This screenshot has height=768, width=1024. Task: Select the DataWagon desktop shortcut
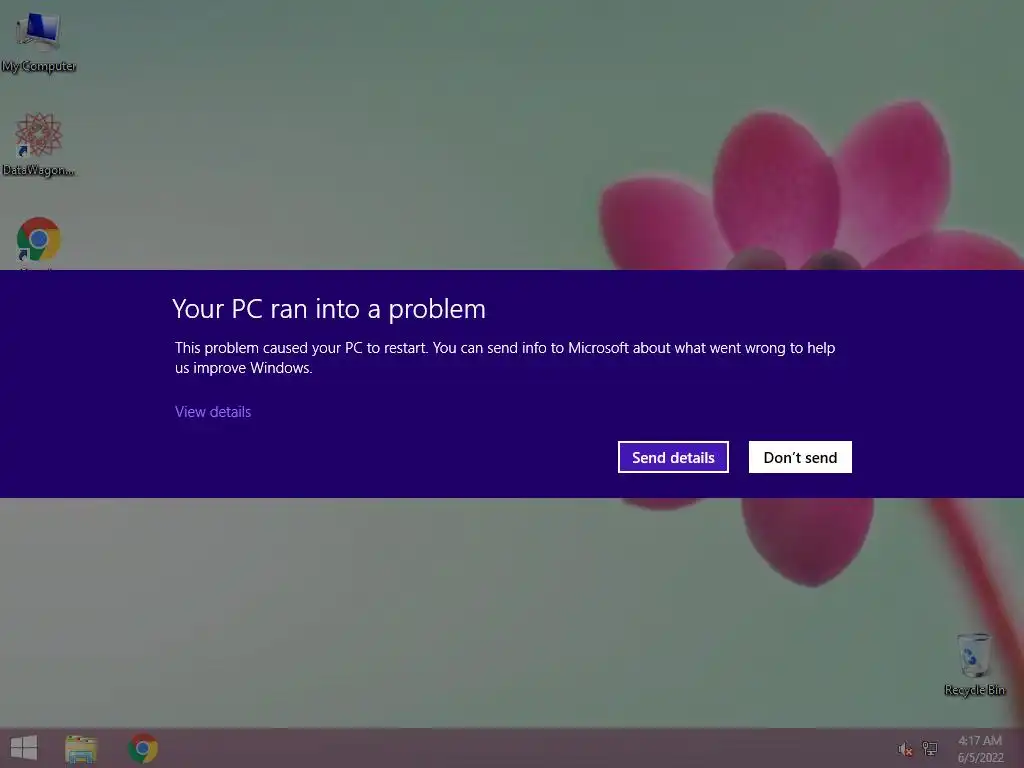[39, 145]
